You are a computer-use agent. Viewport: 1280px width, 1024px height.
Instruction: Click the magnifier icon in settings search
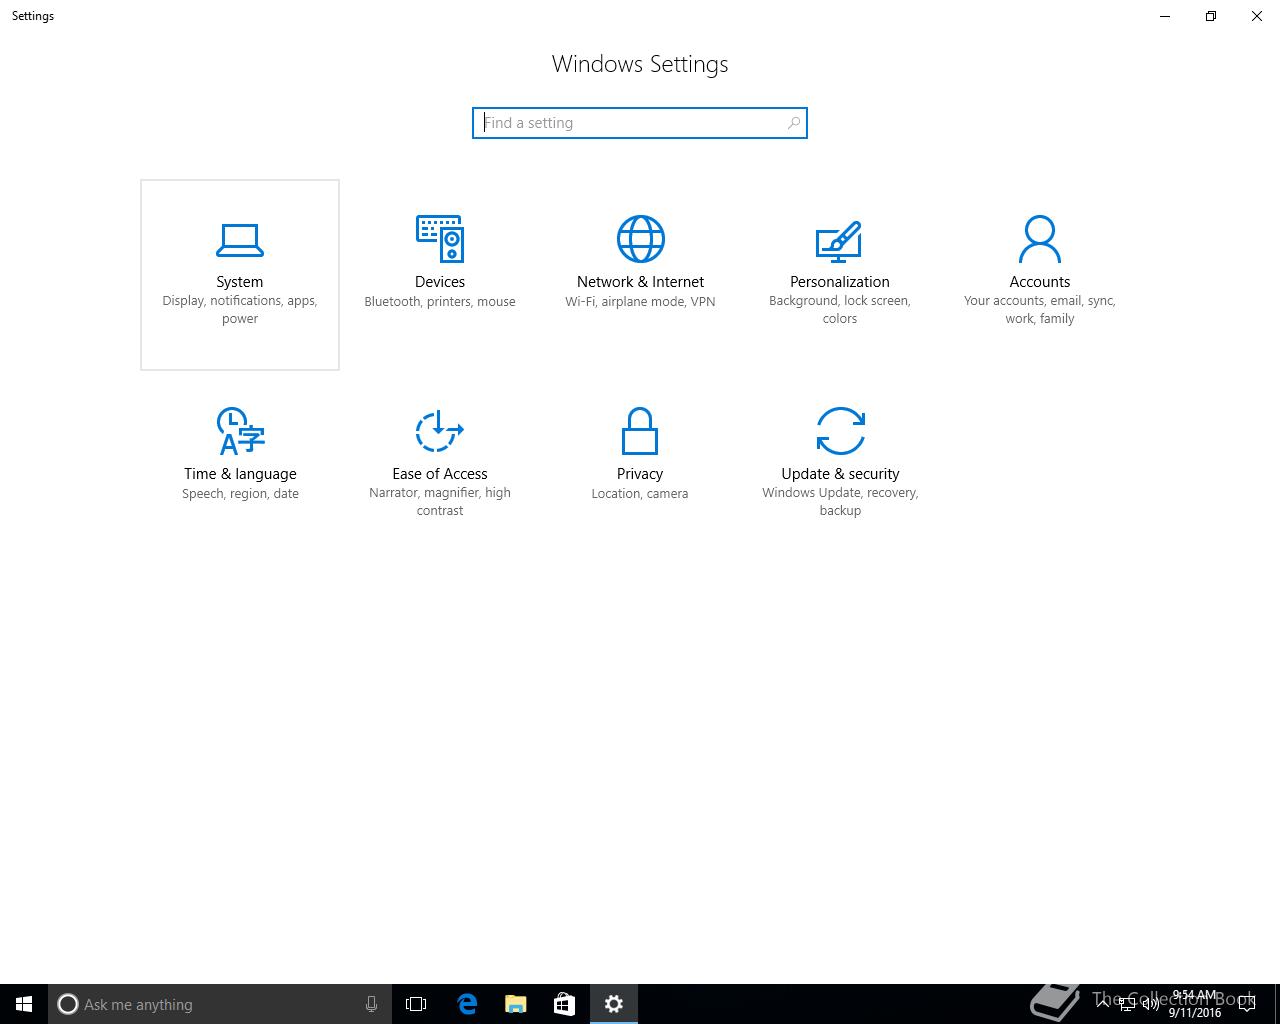(x=794, y=123)
